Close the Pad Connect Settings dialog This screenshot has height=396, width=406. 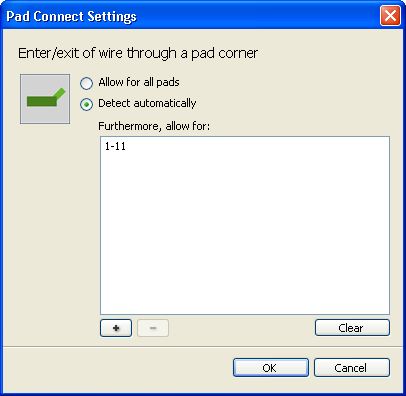point(390,16)
